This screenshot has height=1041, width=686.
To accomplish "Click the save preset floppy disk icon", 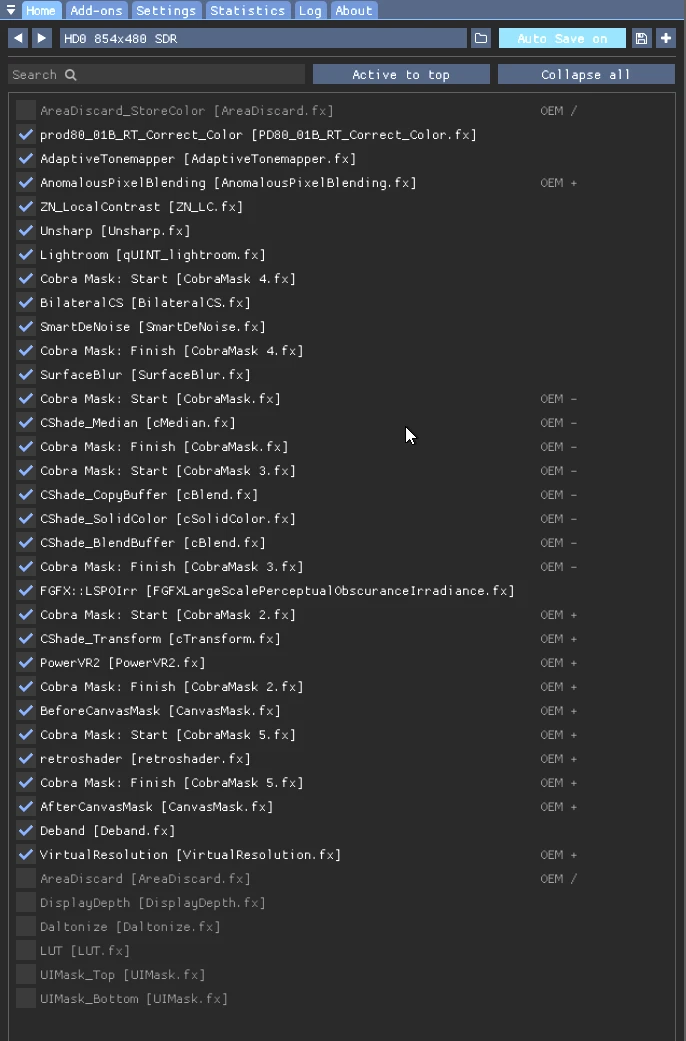I will point(641,39).
